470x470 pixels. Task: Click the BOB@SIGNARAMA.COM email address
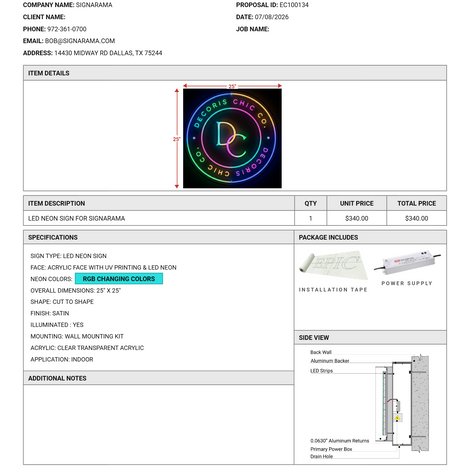[80, 41]
